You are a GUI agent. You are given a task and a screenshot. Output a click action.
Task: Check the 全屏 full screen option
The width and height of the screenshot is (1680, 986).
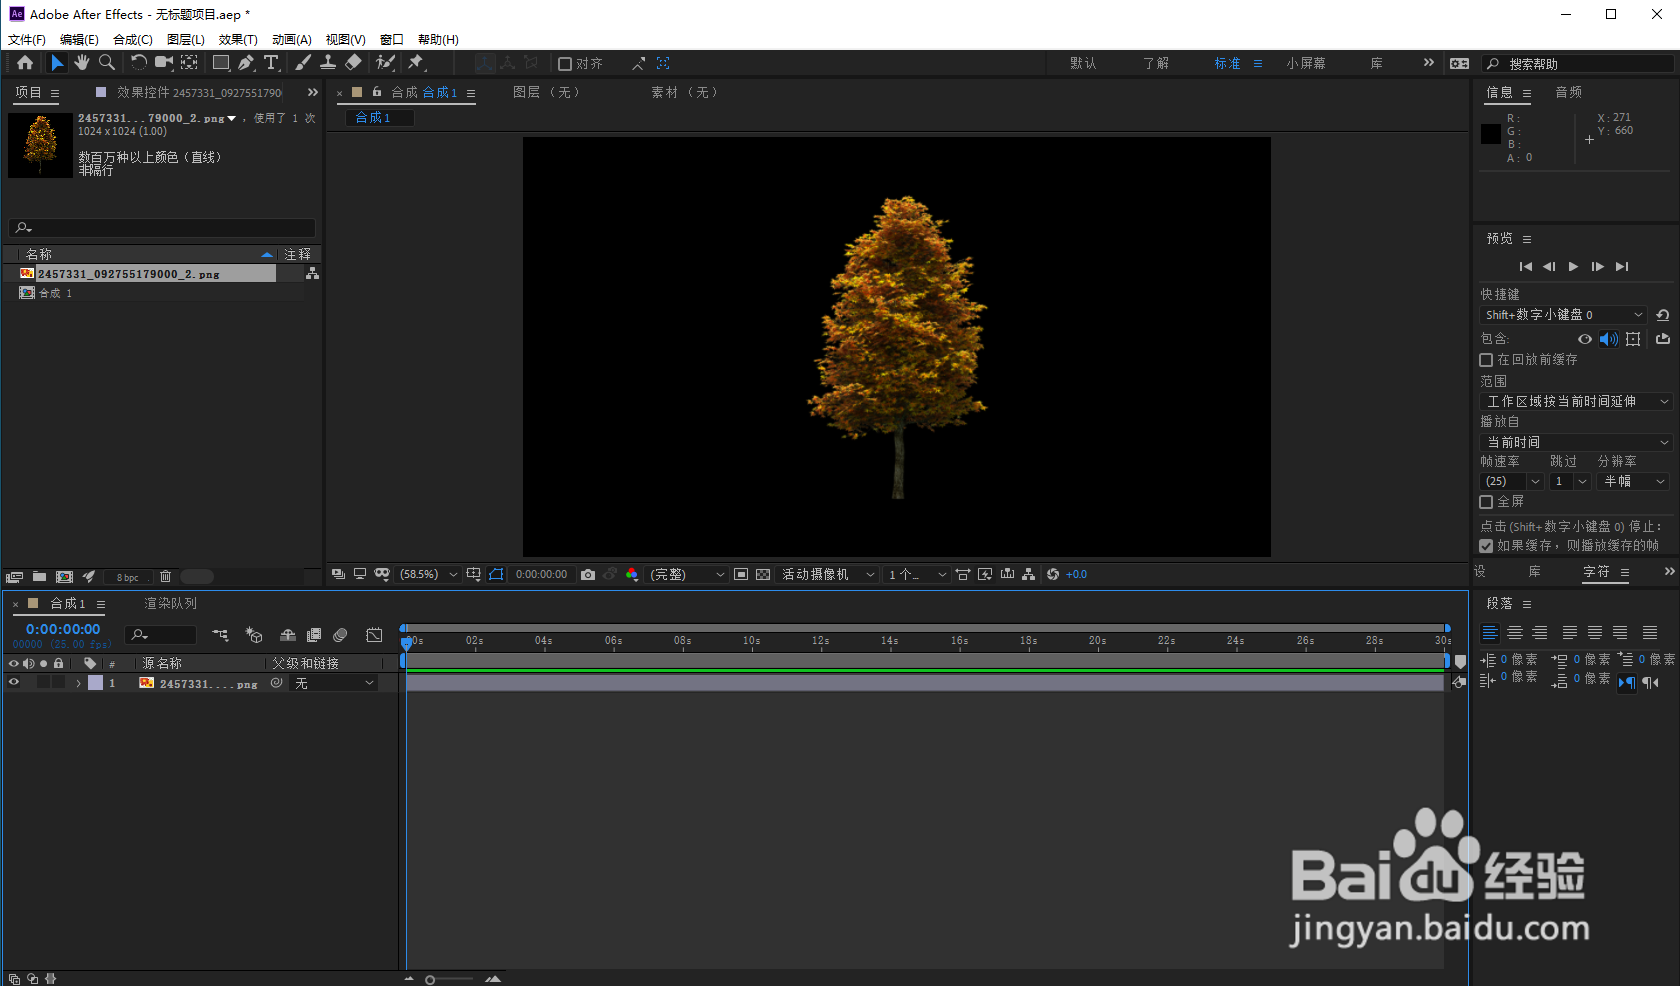[x=1486, y=502]
